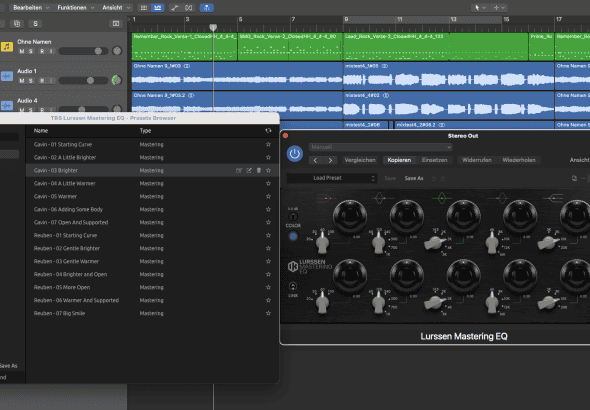Go to previous plugin setting with left arrow
The image size is (590, 410).
click(x=315, y=160)
